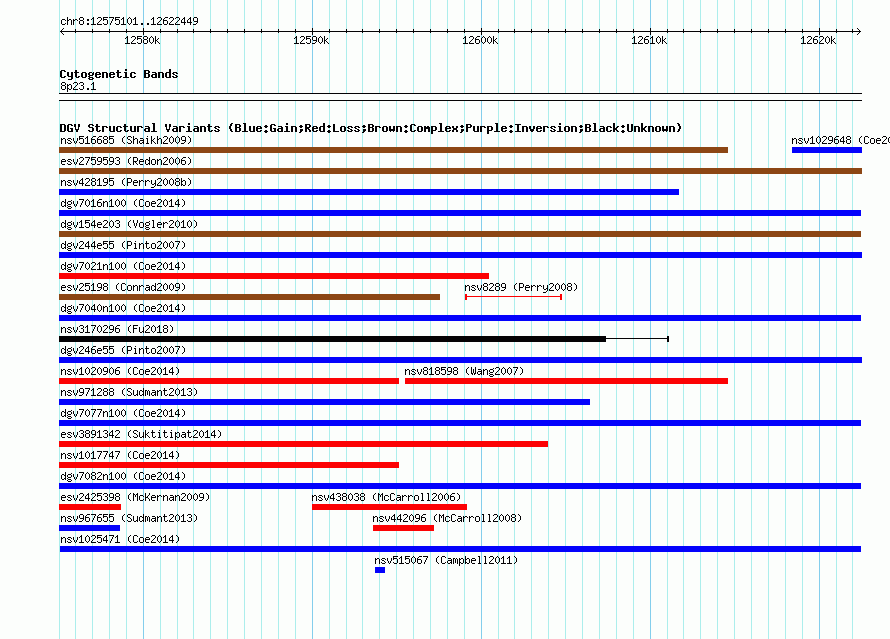
Task: Click the short blue nsv967655 bar
Action: [90, 528]
